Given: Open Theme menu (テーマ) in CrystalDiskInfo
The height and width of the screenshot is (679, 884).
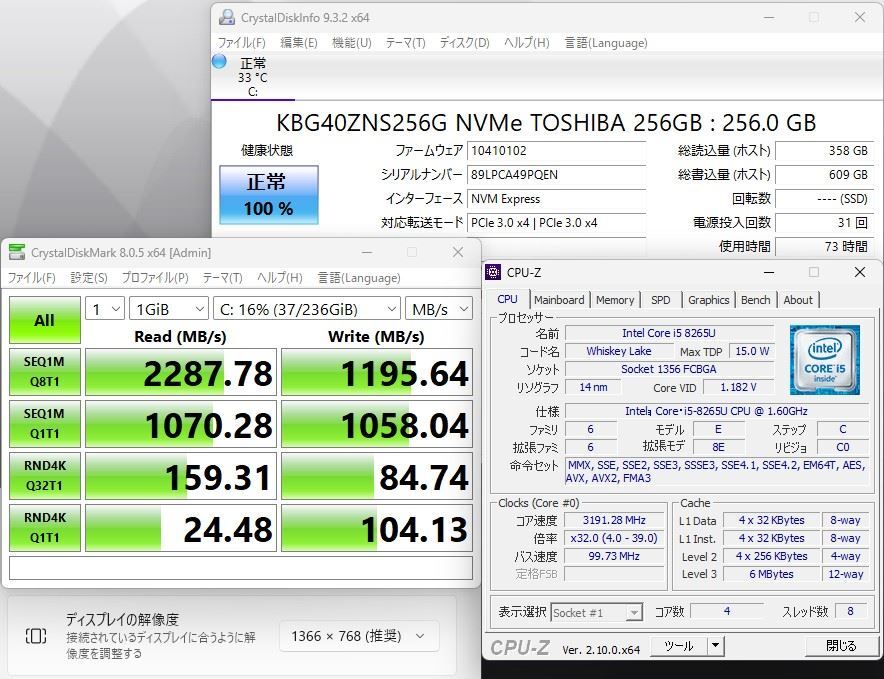Looking at the screenshot, I should click(405, 43).
